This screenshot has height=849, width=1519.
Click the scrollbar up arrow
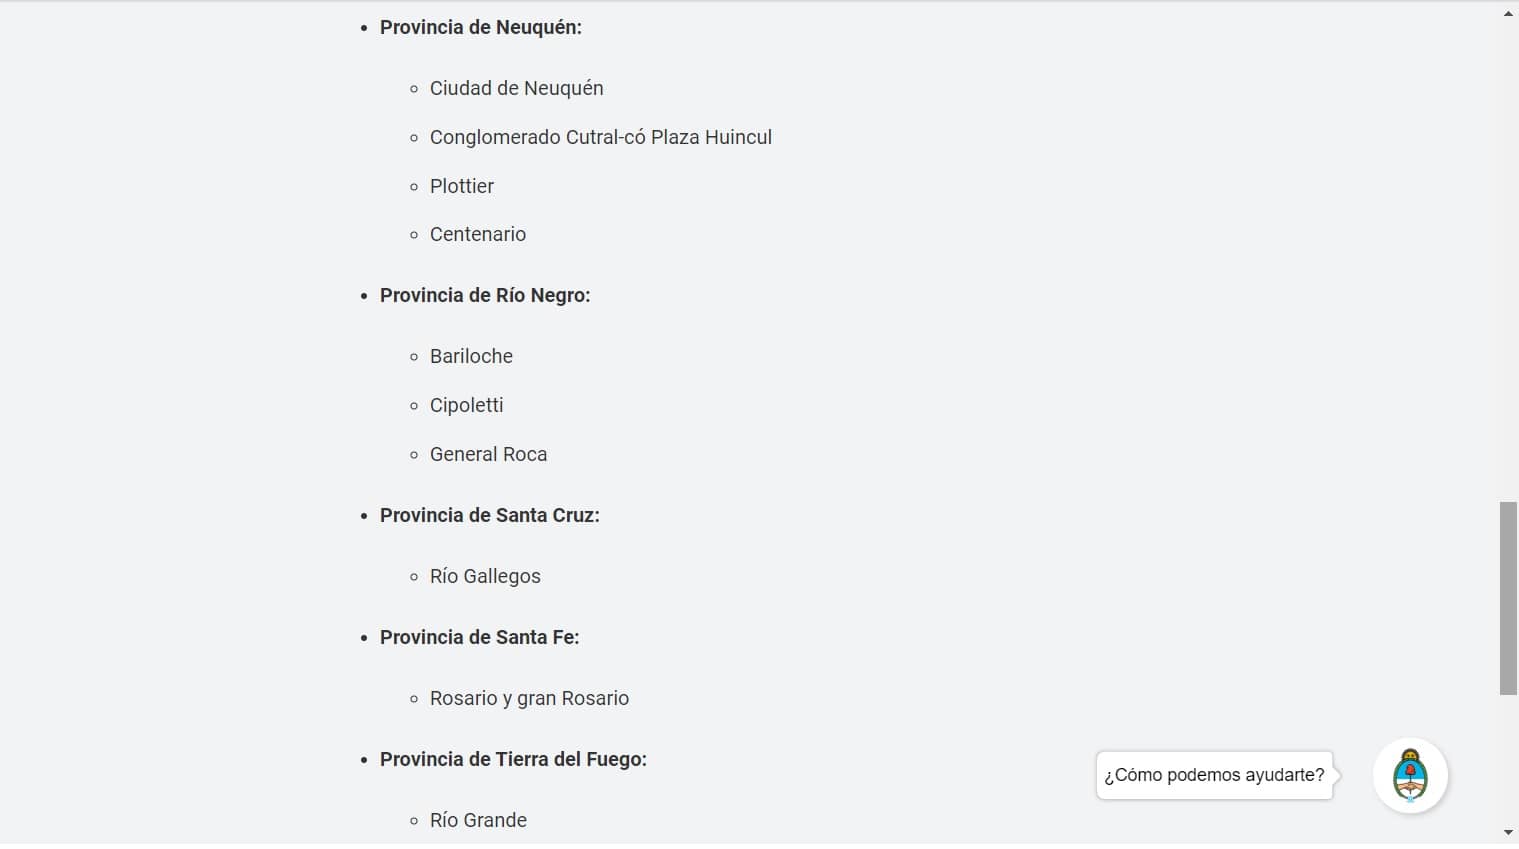coord(1508,14)
